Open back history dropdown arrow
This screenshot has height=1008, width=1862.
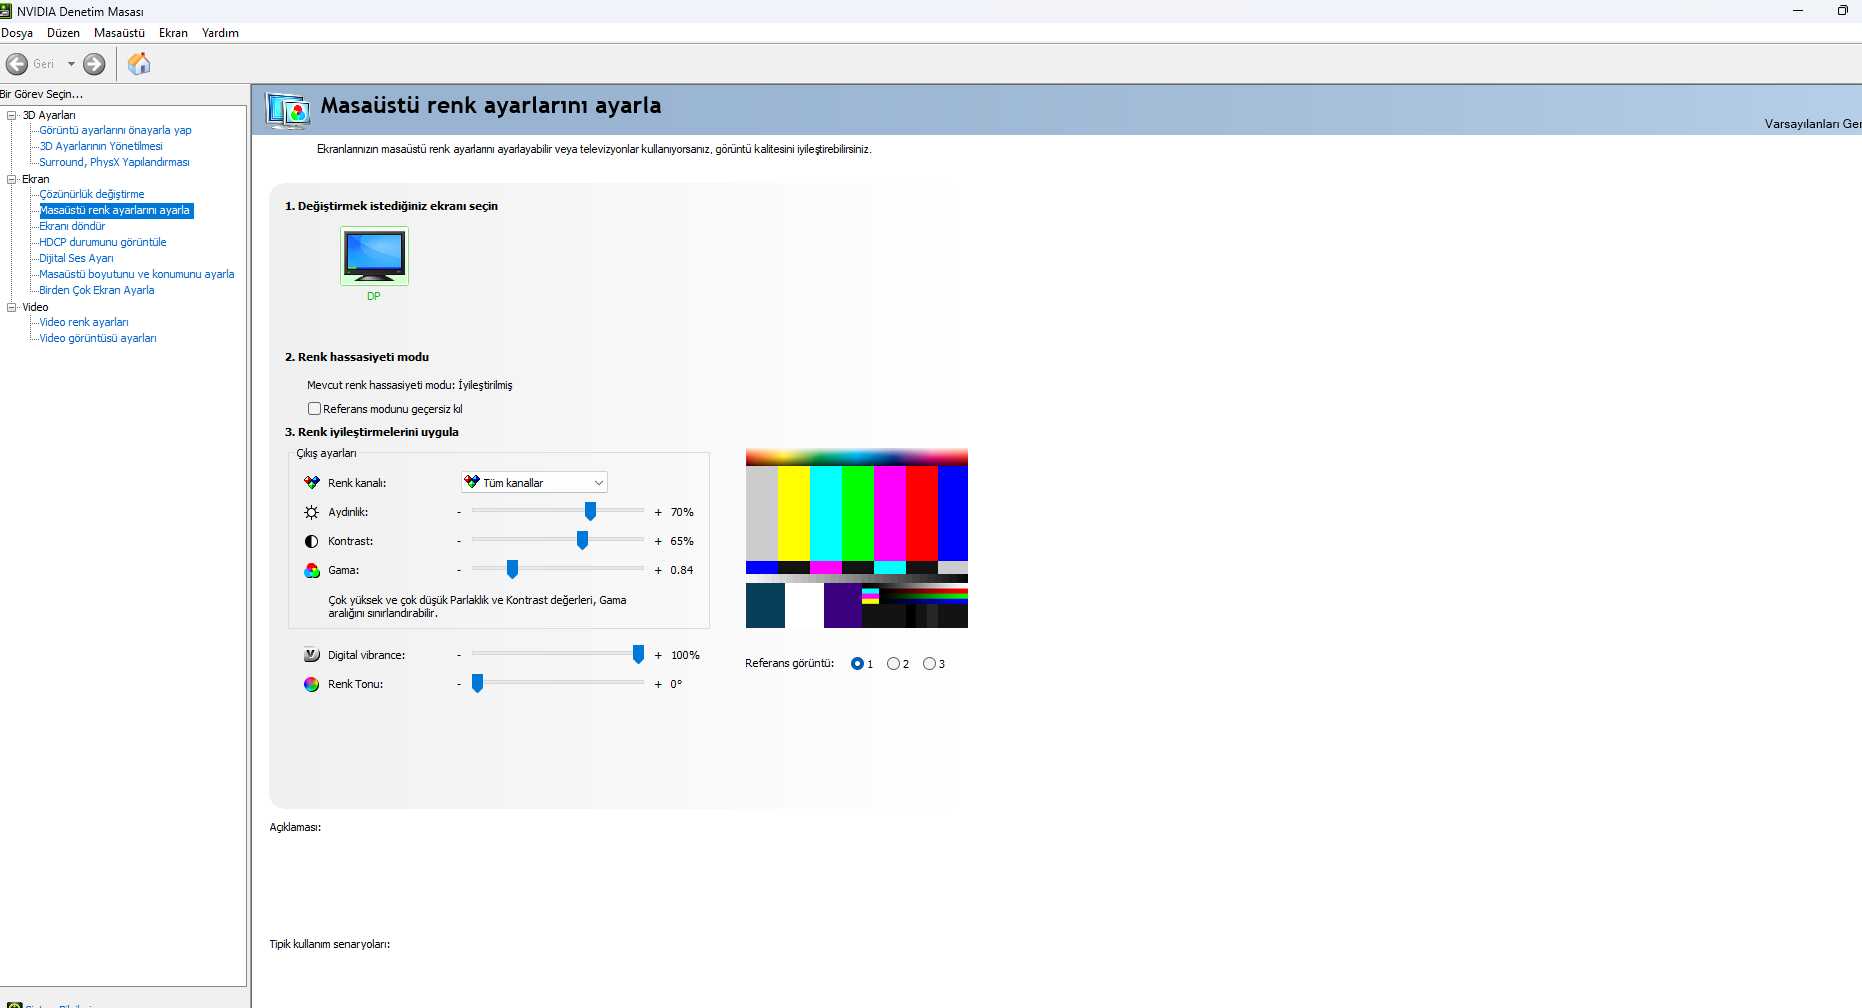pos(71,64)
